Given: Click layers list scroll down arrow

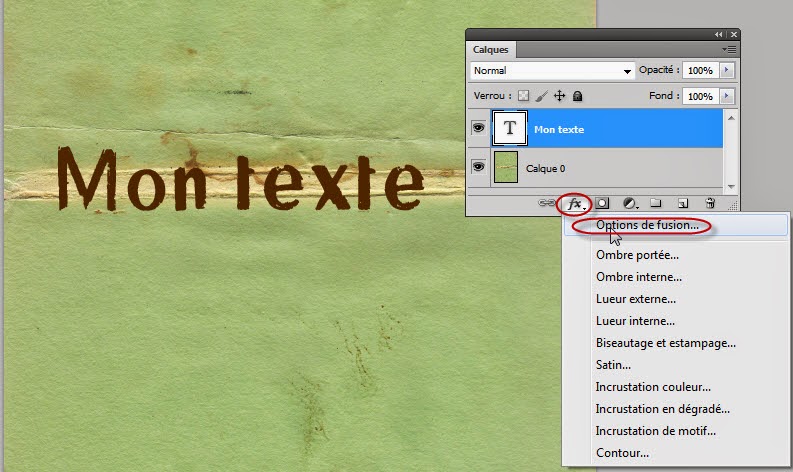Looking at the screenshot, I should click(x=731, y=187).
